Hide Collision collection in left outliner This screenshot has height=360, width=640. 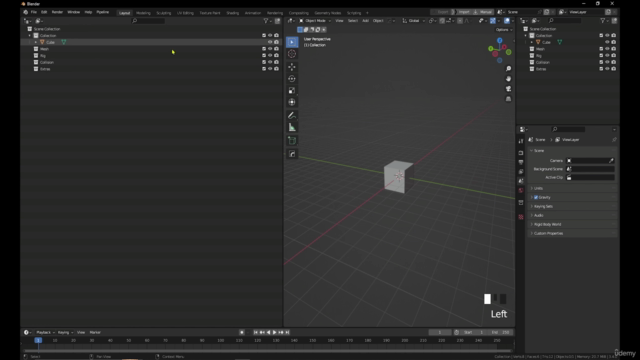[x=270, y=62]
